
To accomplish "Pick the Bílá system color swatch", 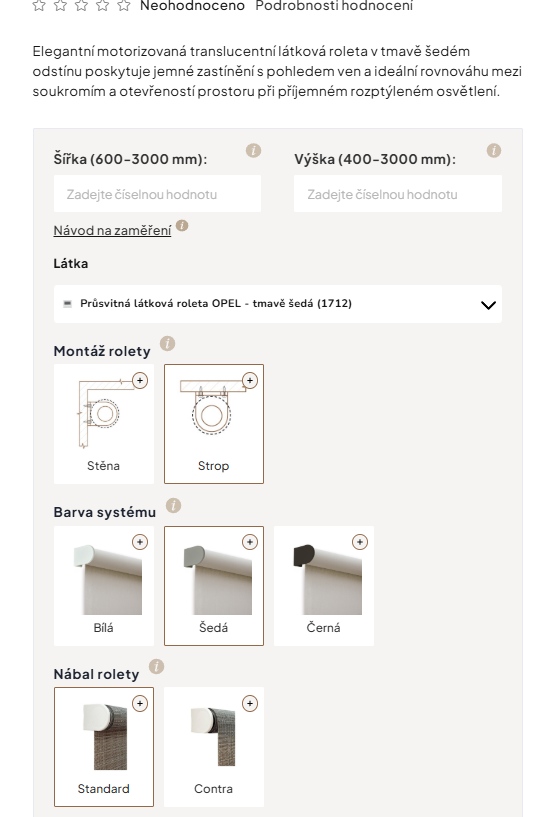I will 104,586.
